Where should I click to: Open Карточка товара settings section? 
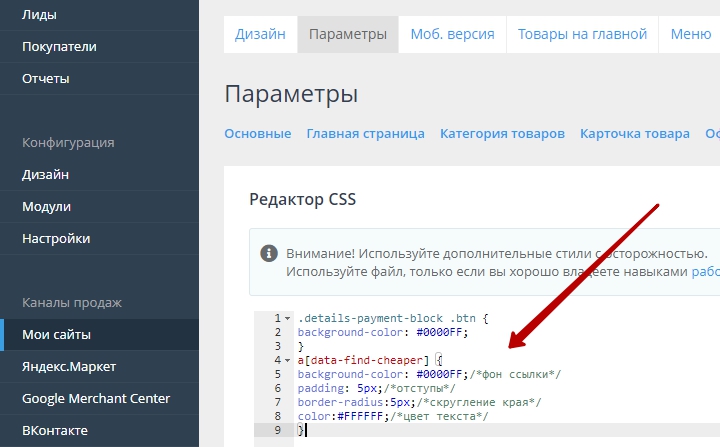point(634,134)
